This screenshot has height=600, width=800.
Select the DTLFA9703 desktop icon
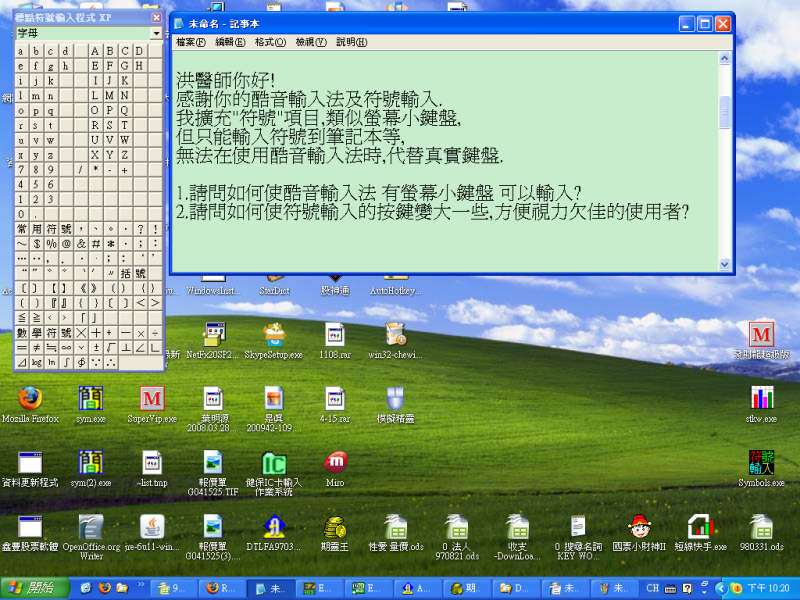tap(273, 526)
